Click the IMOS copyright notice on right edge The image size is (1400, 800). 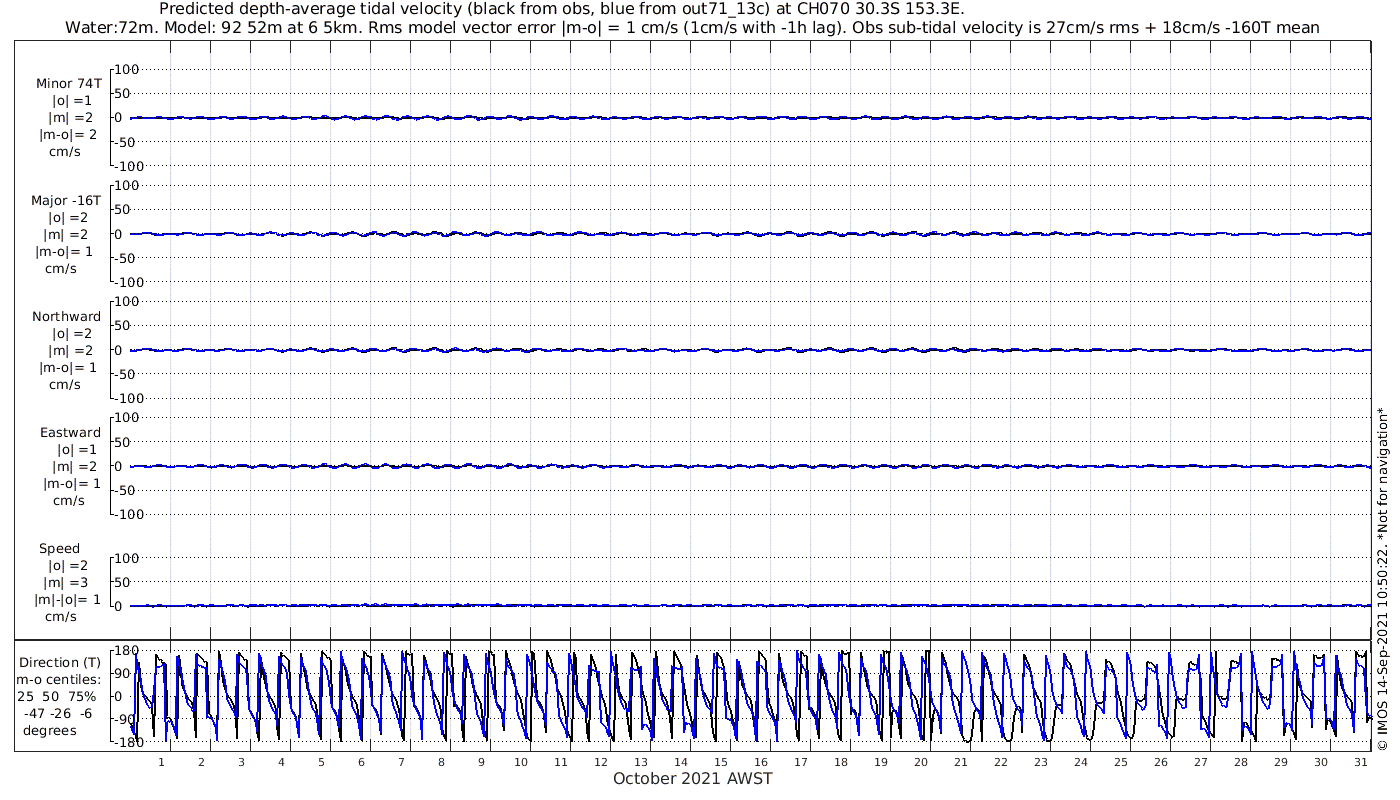pos(1382,579)
